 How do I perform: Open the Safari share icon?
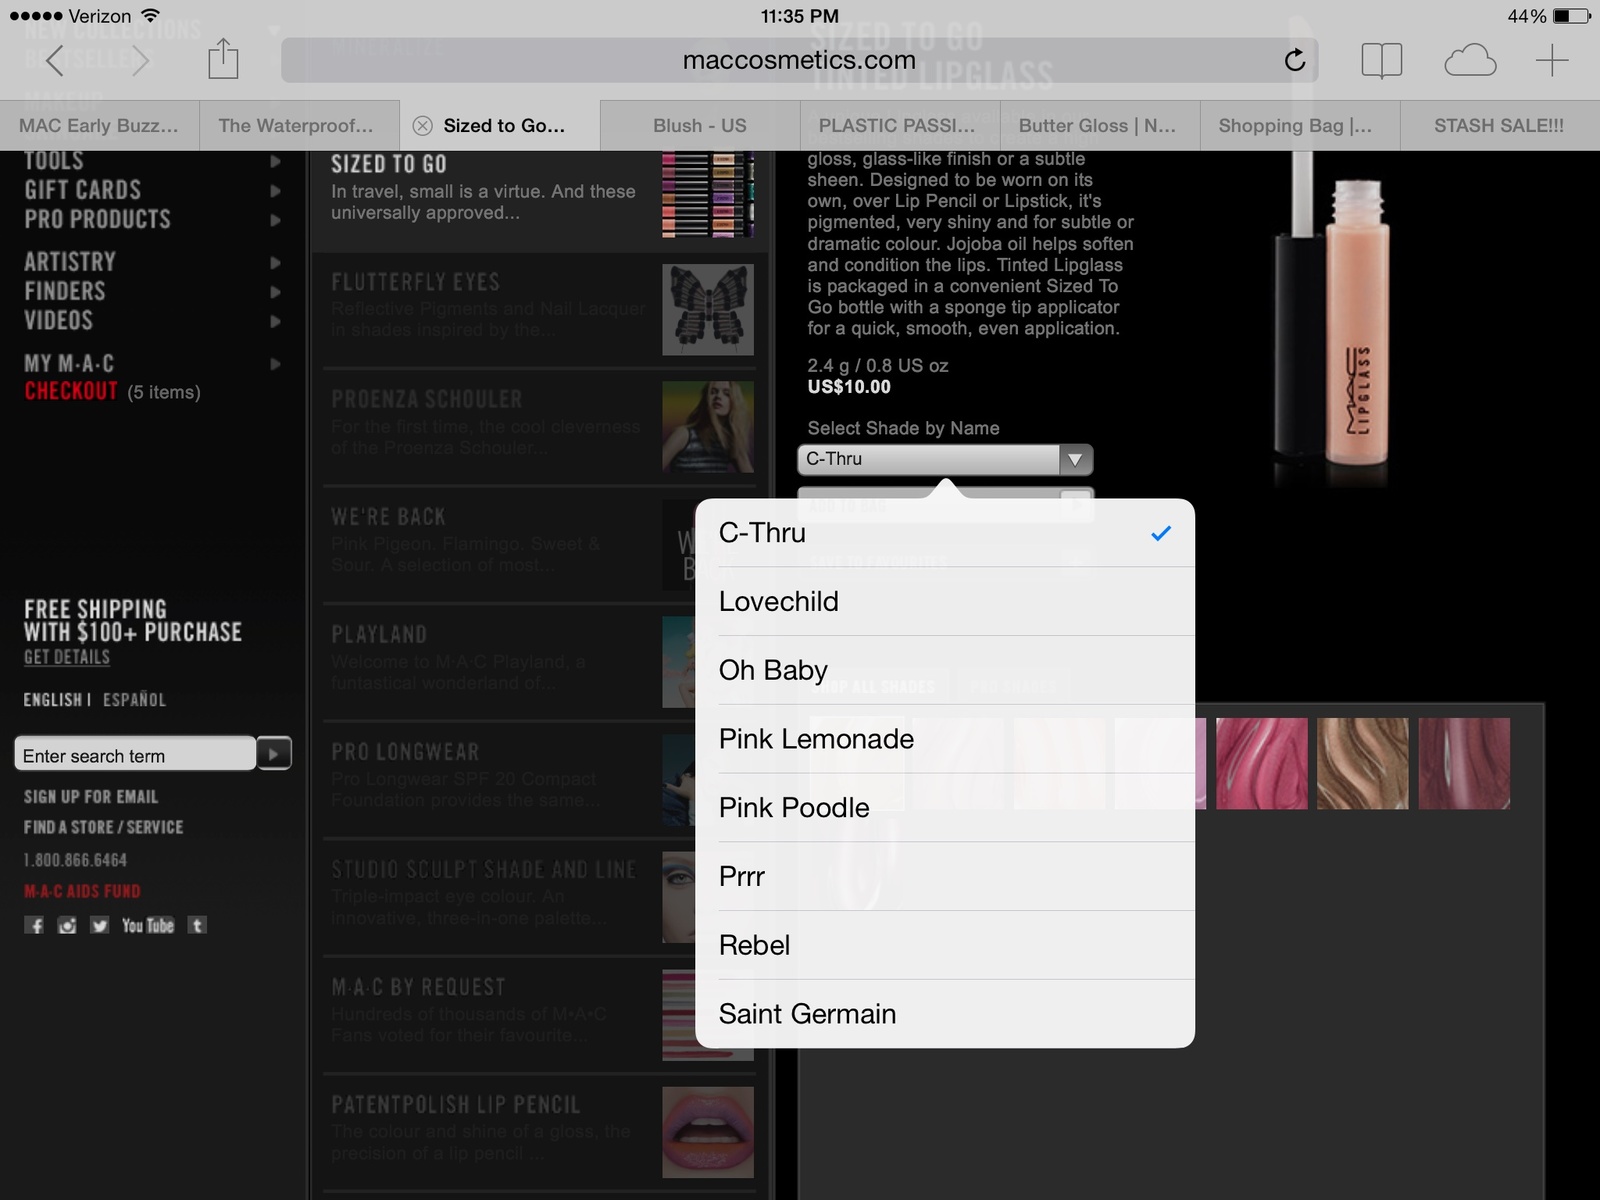(x=223, y=59)
